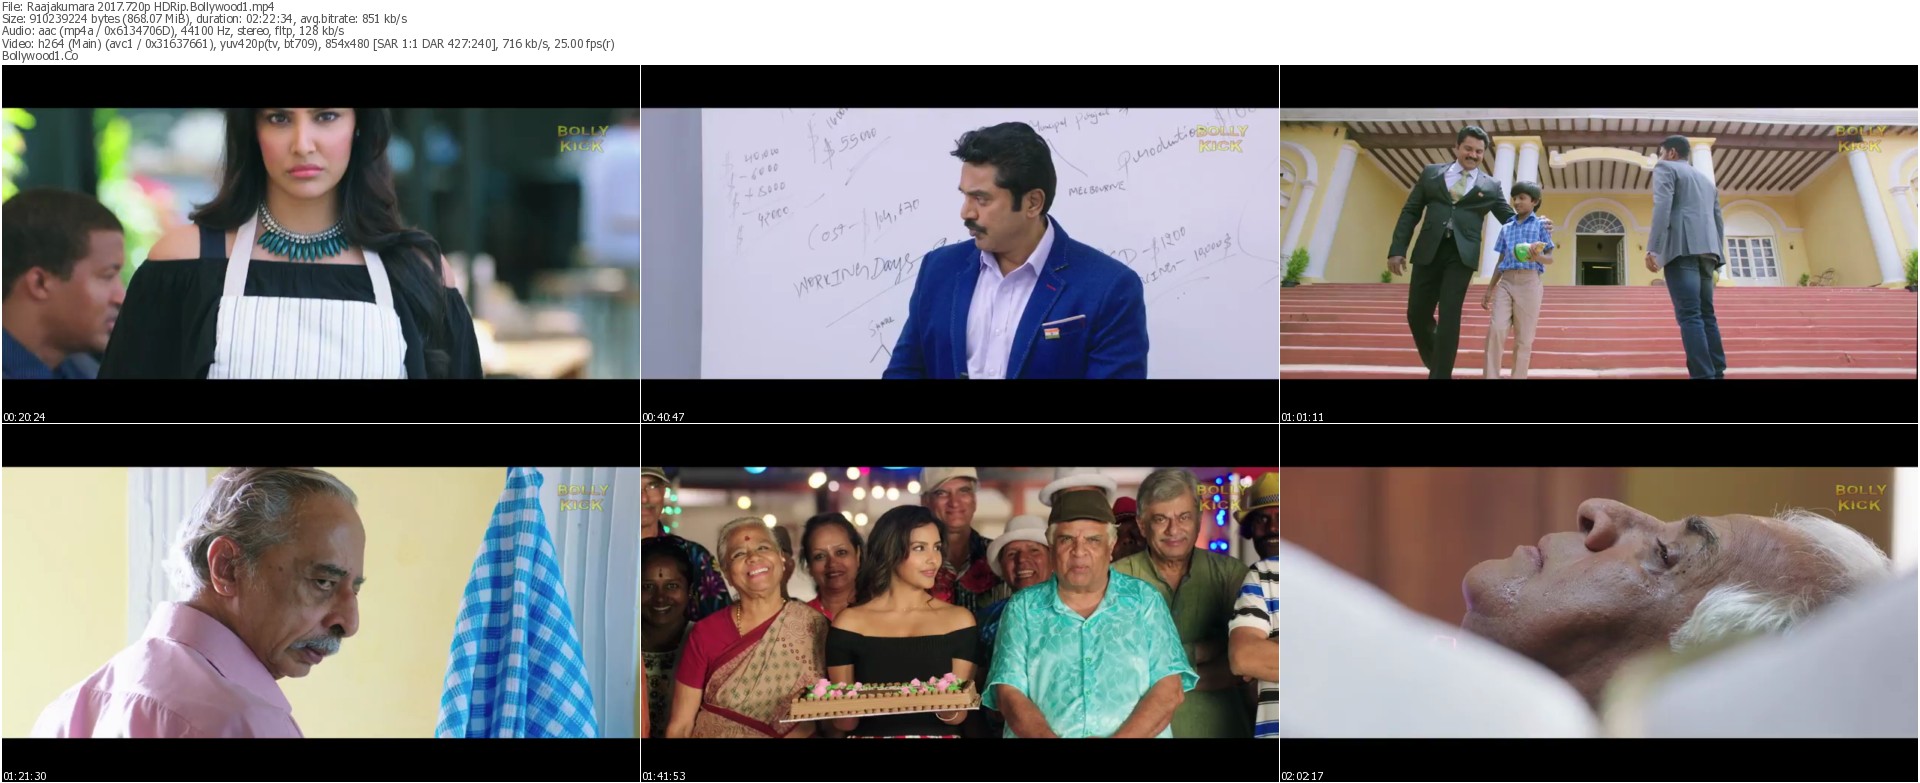The image size is (1920, 783).
Task: Select the Size line showing 910239224 bytes
Action: tap(205, 19)
